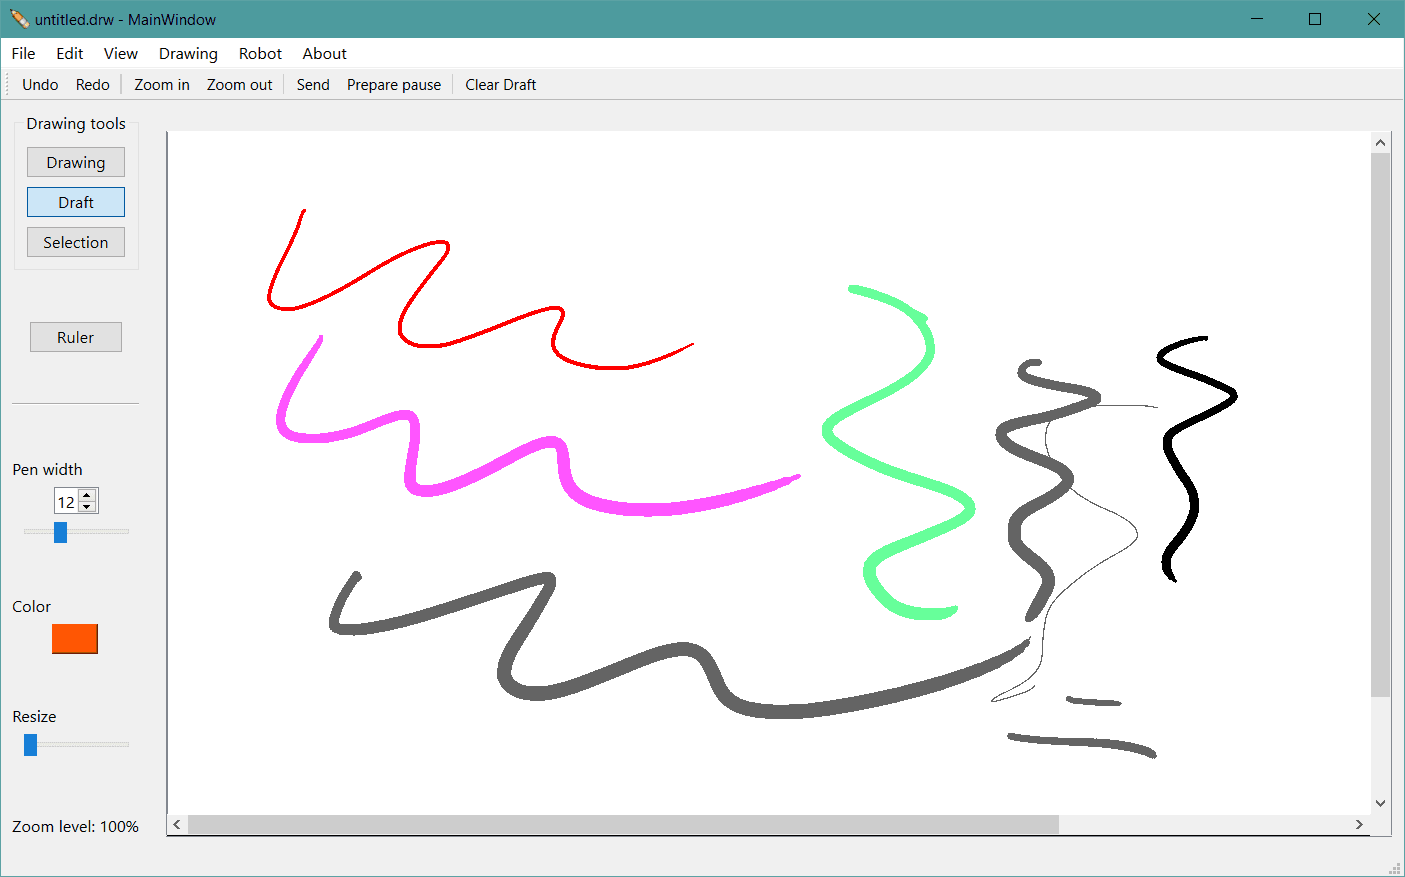
Task: Open the Edit menu
Action: (70, 54)
